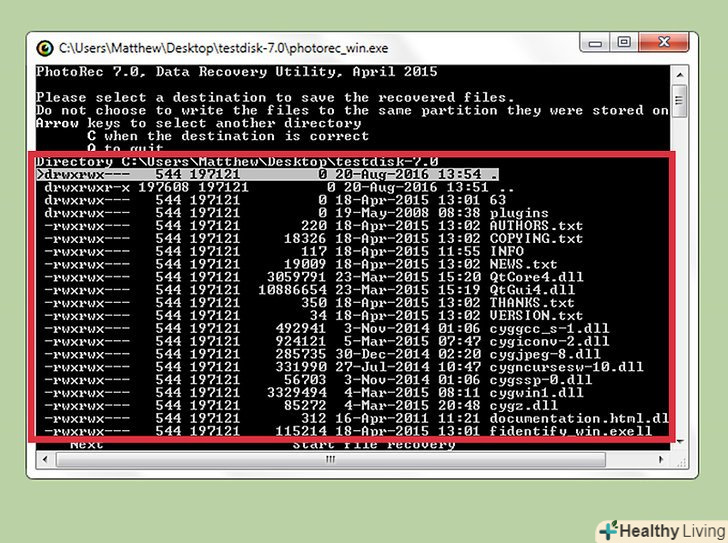Screen dimensions: 728x543
Task: Click the AUTHORS.txt file entry
Action: 313,226
